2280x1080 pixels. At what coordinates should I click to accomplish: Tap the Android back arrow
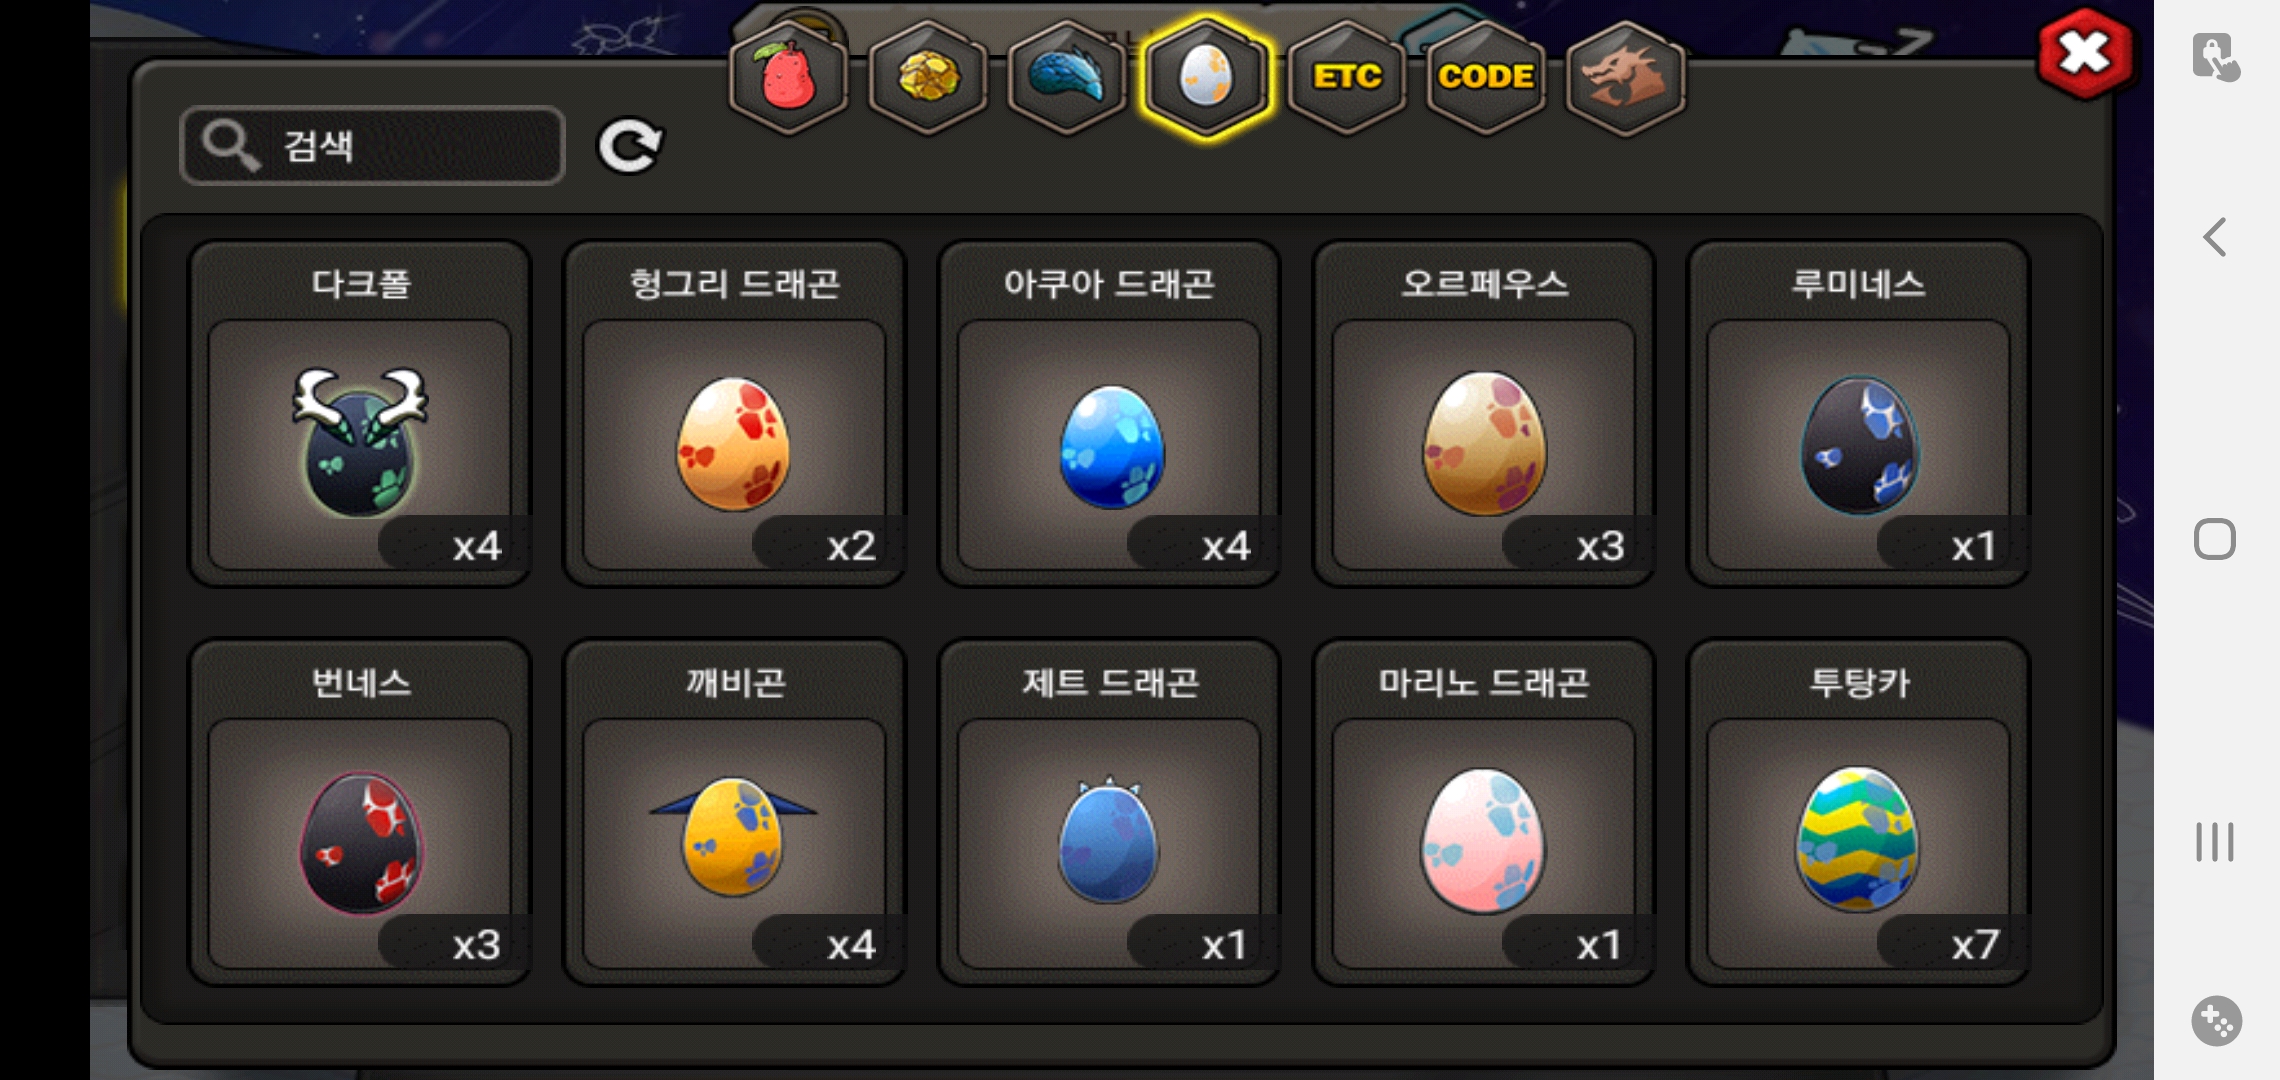2215,237
